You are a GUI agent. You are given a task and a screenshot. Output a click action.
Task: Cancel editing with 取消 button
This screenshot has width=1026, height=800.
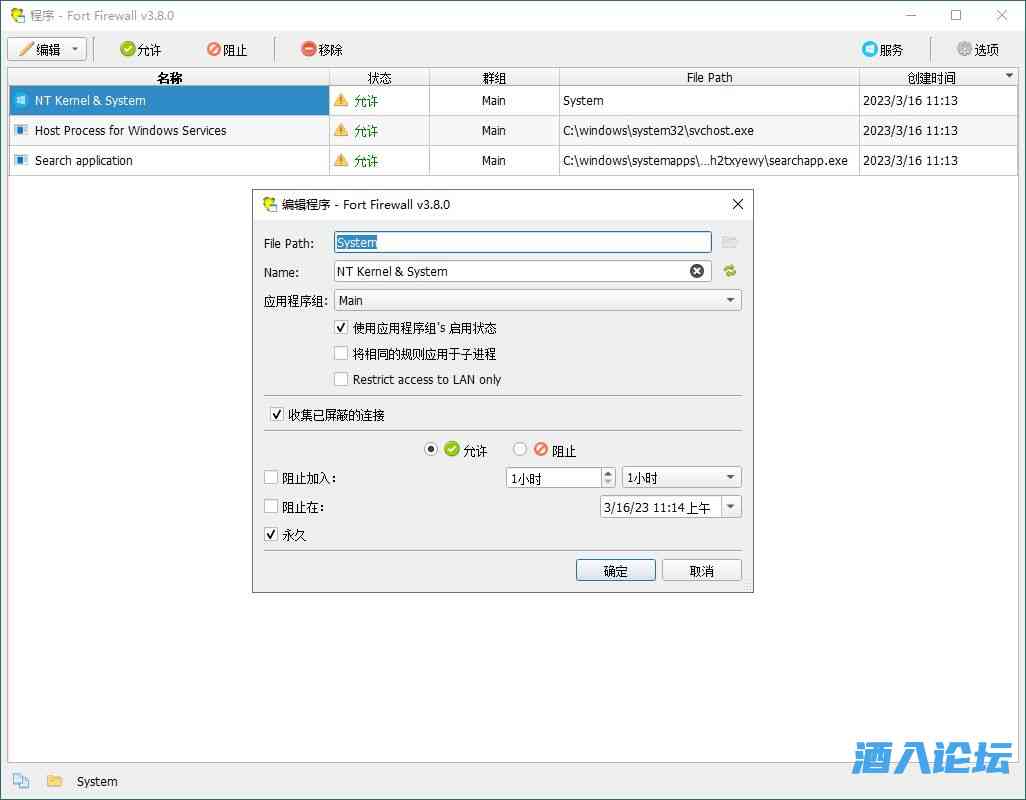point(701,571)
